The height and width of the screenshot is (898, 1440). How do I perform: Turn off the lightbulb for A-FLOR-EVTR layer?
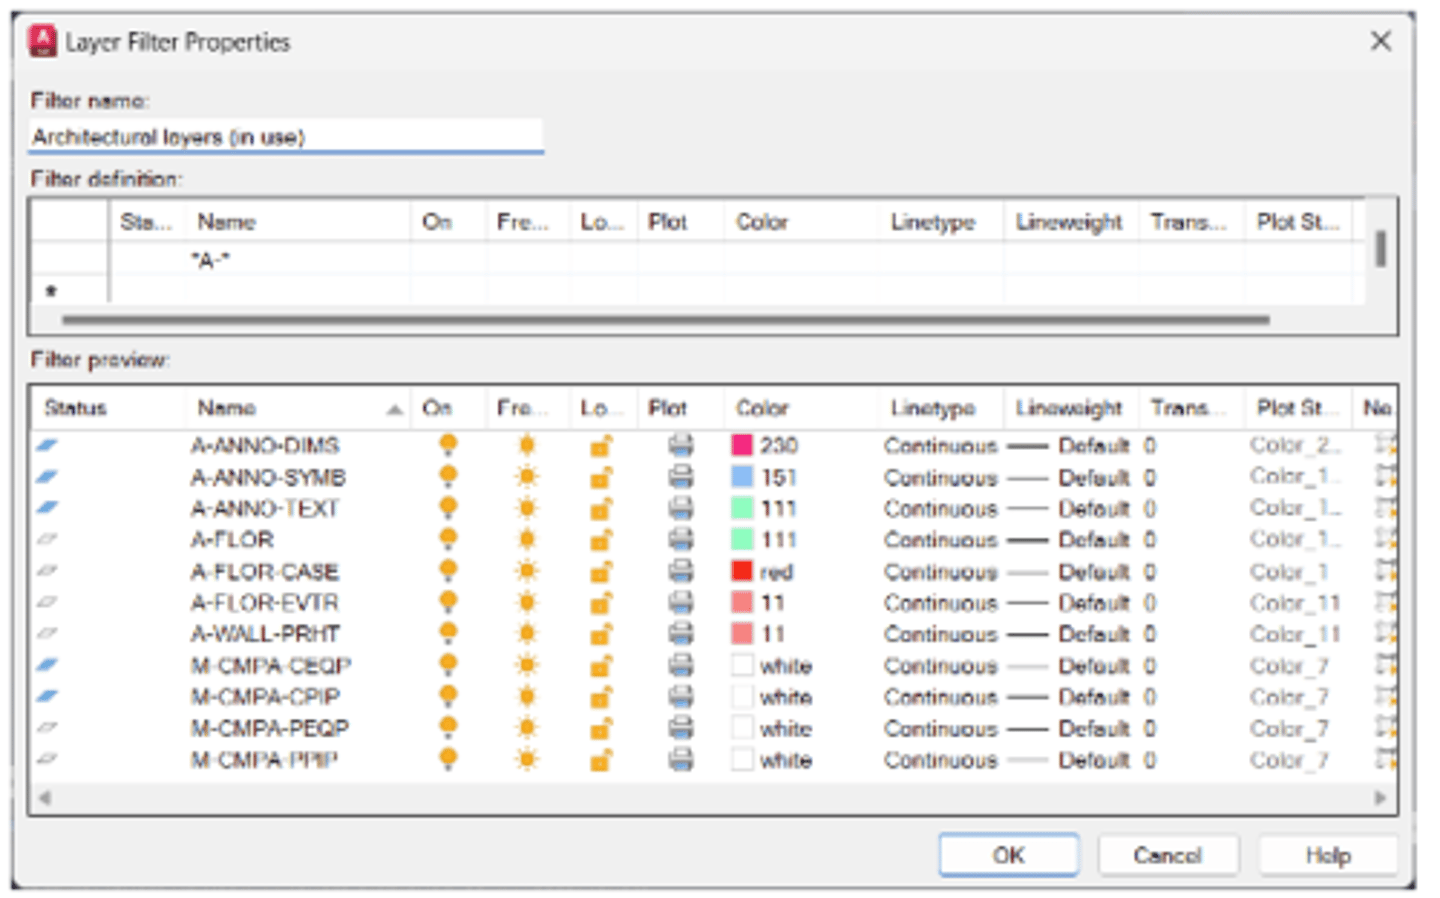point(448,603)
